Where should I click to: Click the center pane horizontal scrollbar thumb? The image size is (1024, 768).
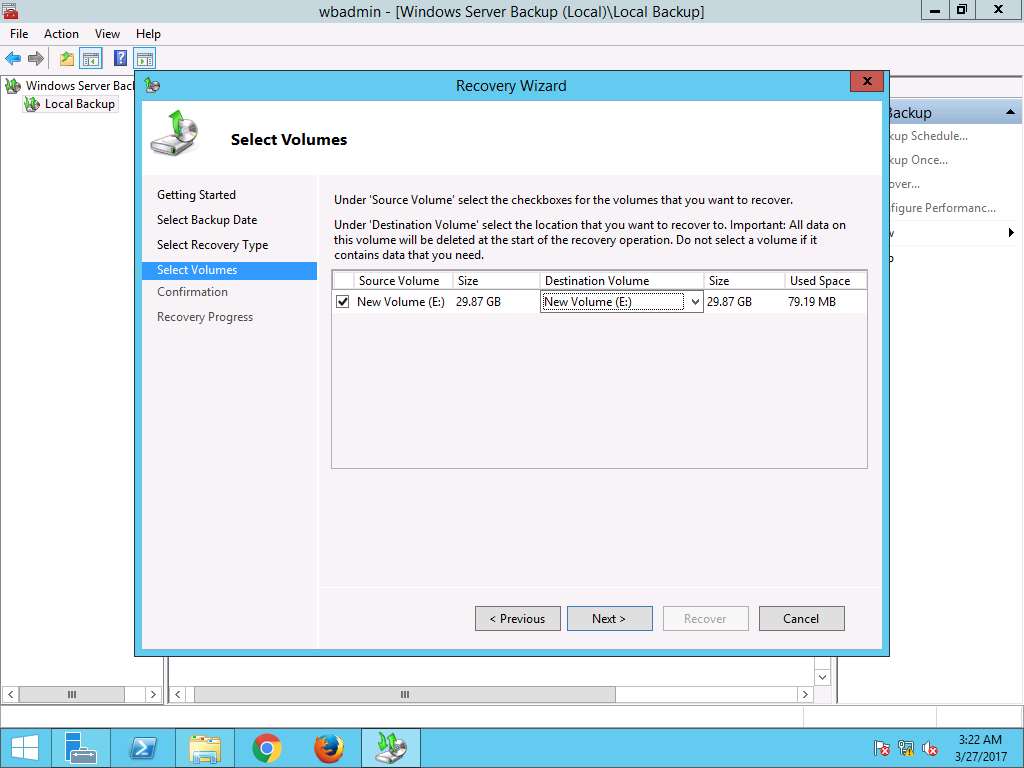coord(405,694)
